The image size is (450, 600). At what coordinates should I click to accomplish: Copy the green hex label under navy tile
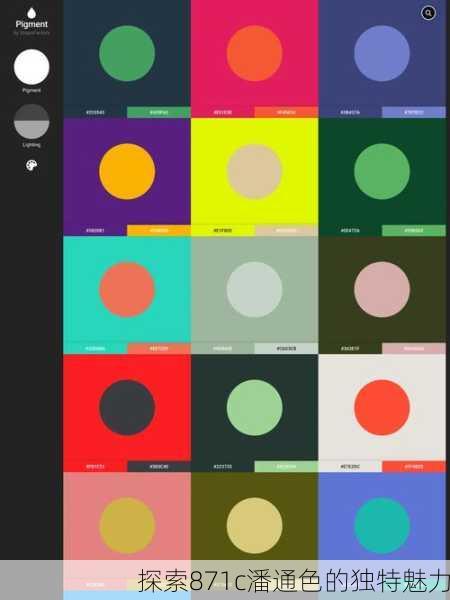pyautogui.click(x=159, y=112)
